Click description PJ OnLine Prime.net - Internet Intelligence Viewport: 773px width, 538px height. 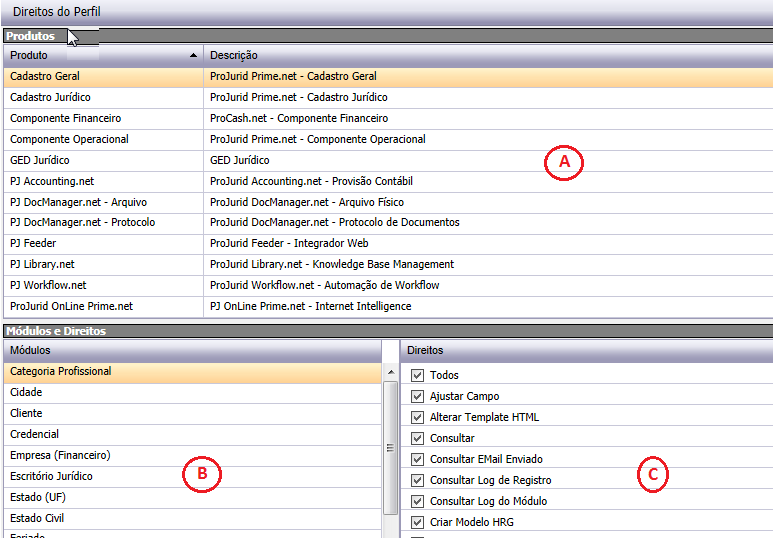pos(311,306)
